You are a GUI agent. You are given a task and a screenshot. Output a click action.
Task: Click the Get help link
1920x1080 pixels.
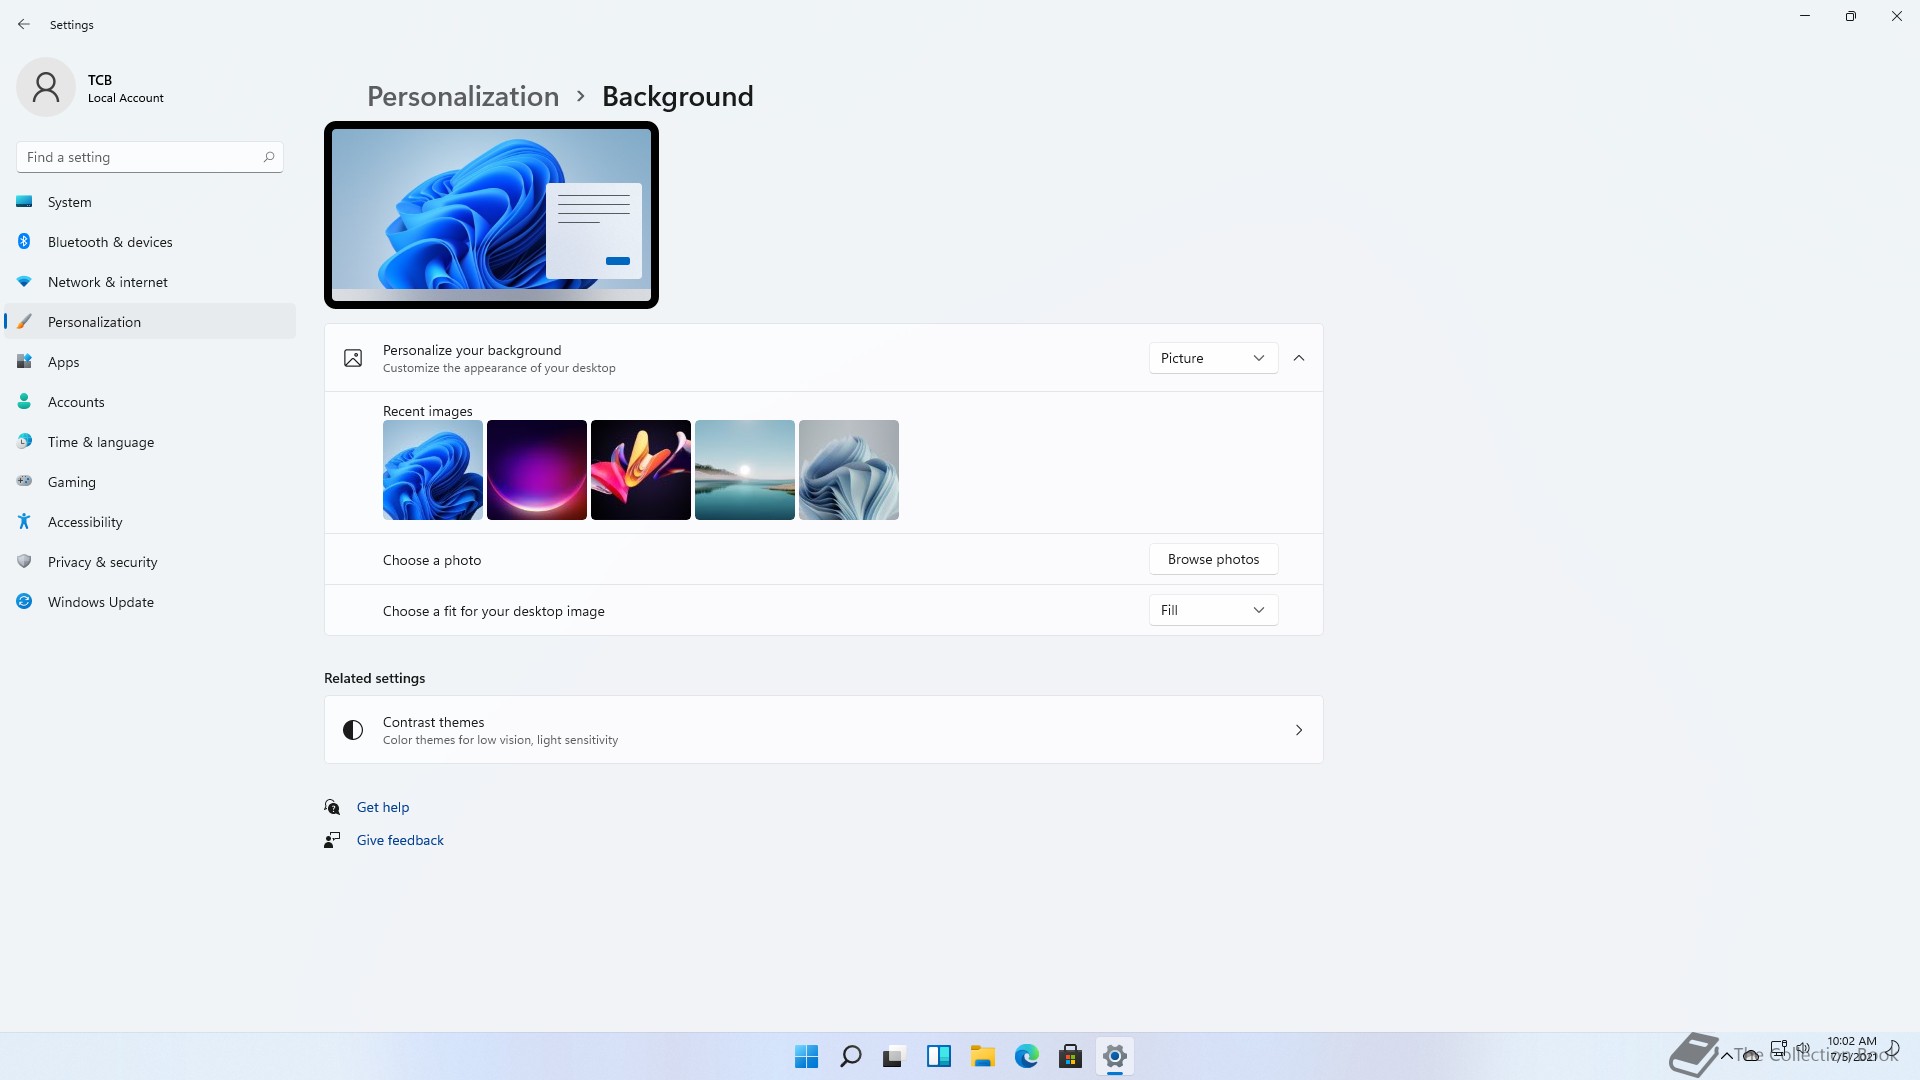tap(383, 807)
